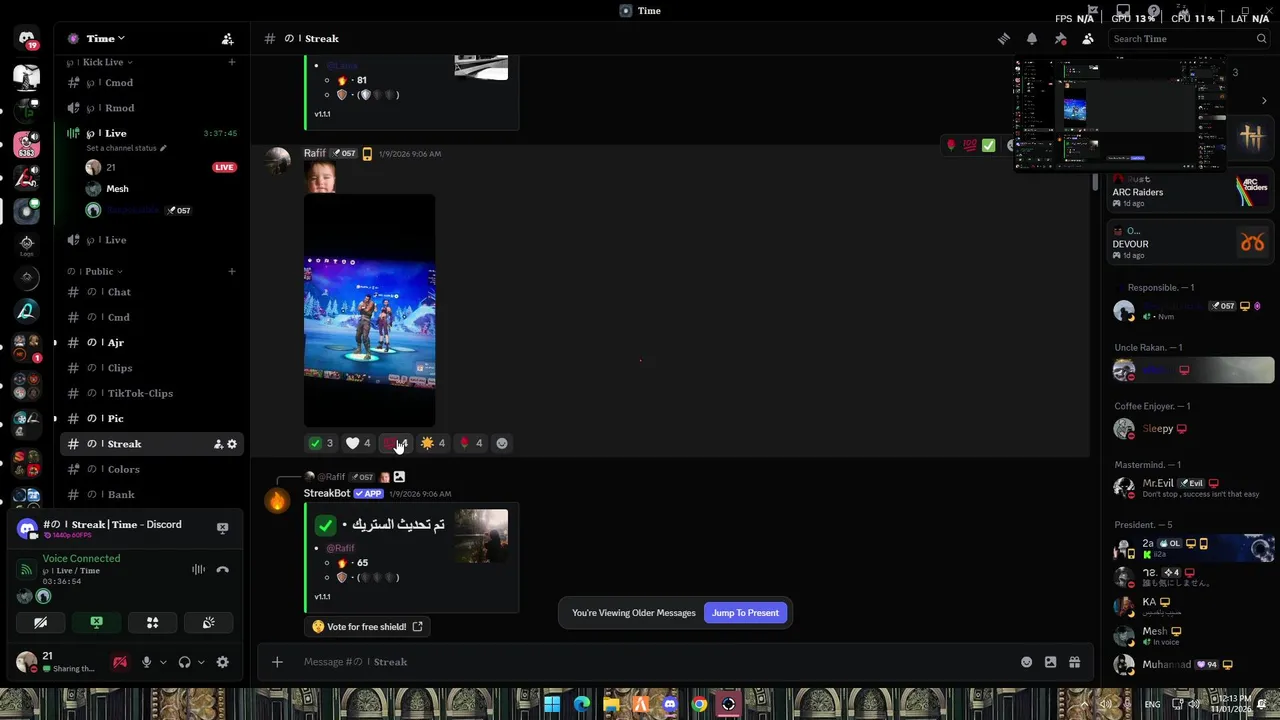Open output device options chevron
1280x720 pixels.
click(201, 662)
